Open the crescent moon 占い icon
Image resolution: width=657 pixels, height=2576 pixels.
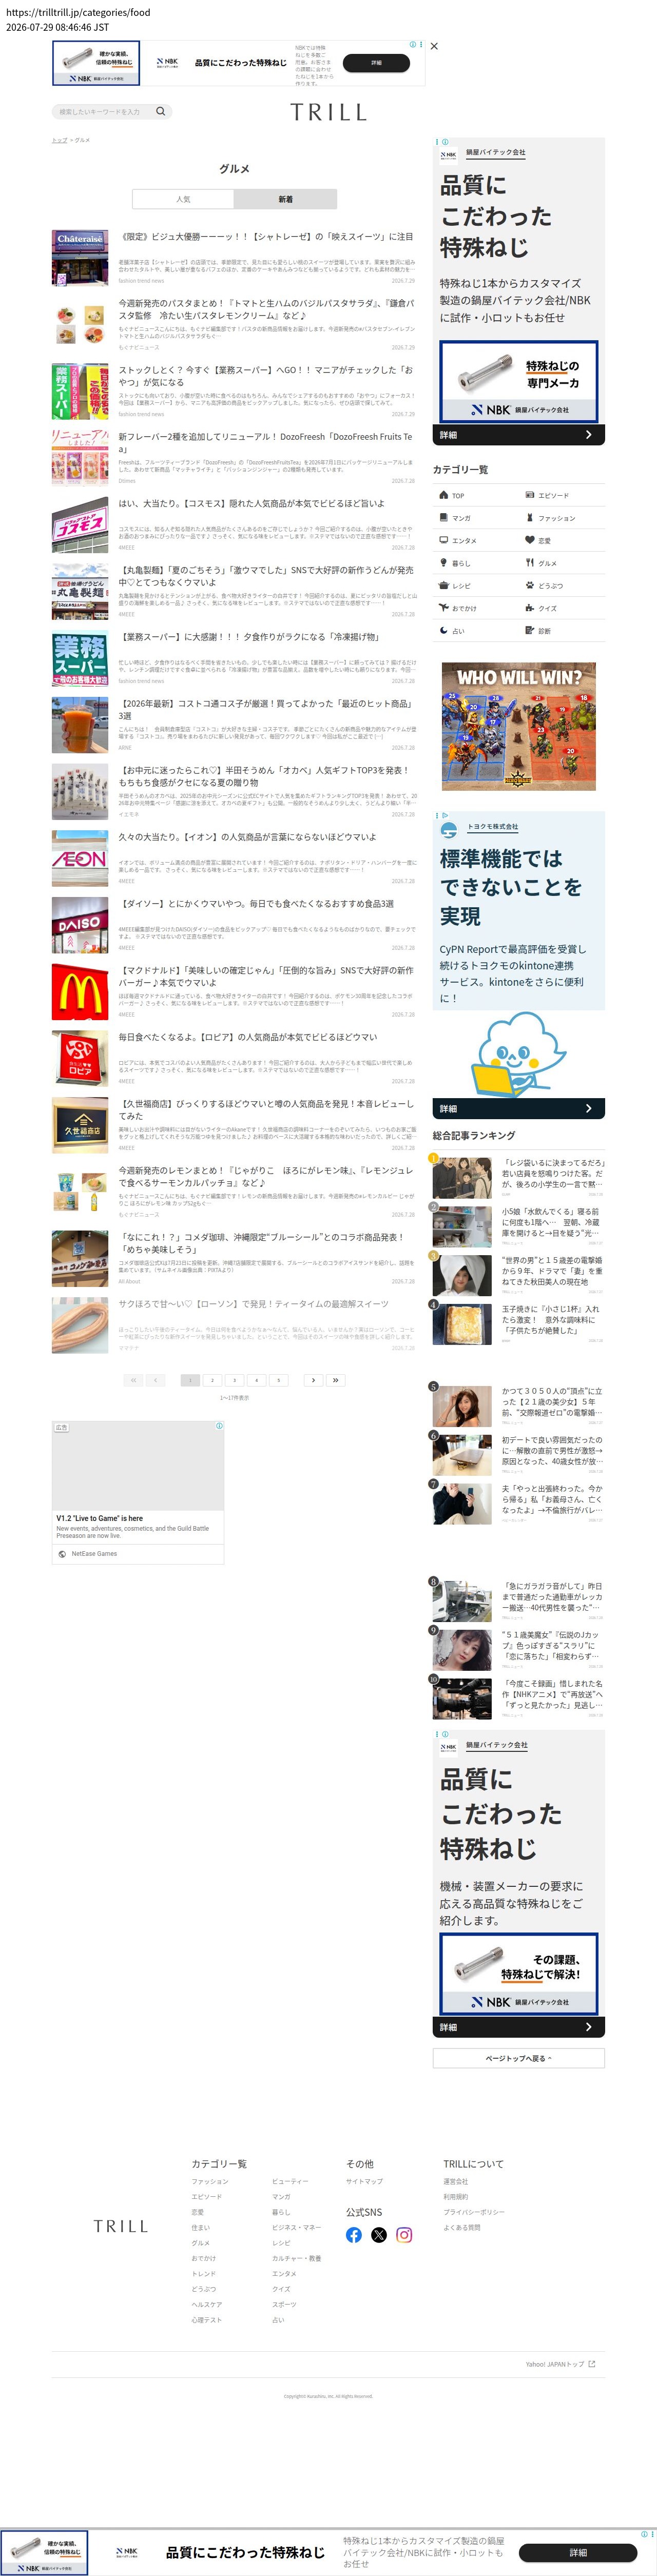click(443, 630)
